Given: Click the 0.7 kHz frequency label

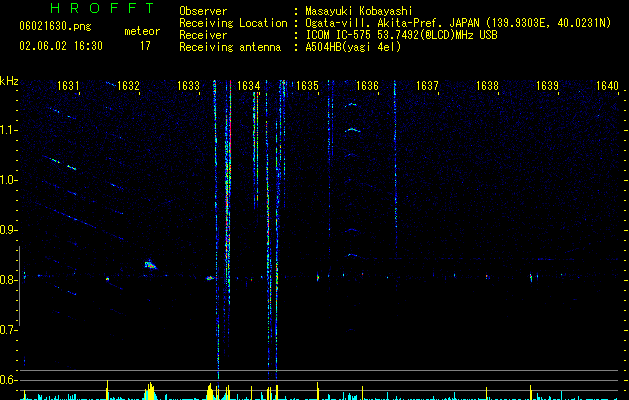Looking at the screenshot, I should coord(8,330).
